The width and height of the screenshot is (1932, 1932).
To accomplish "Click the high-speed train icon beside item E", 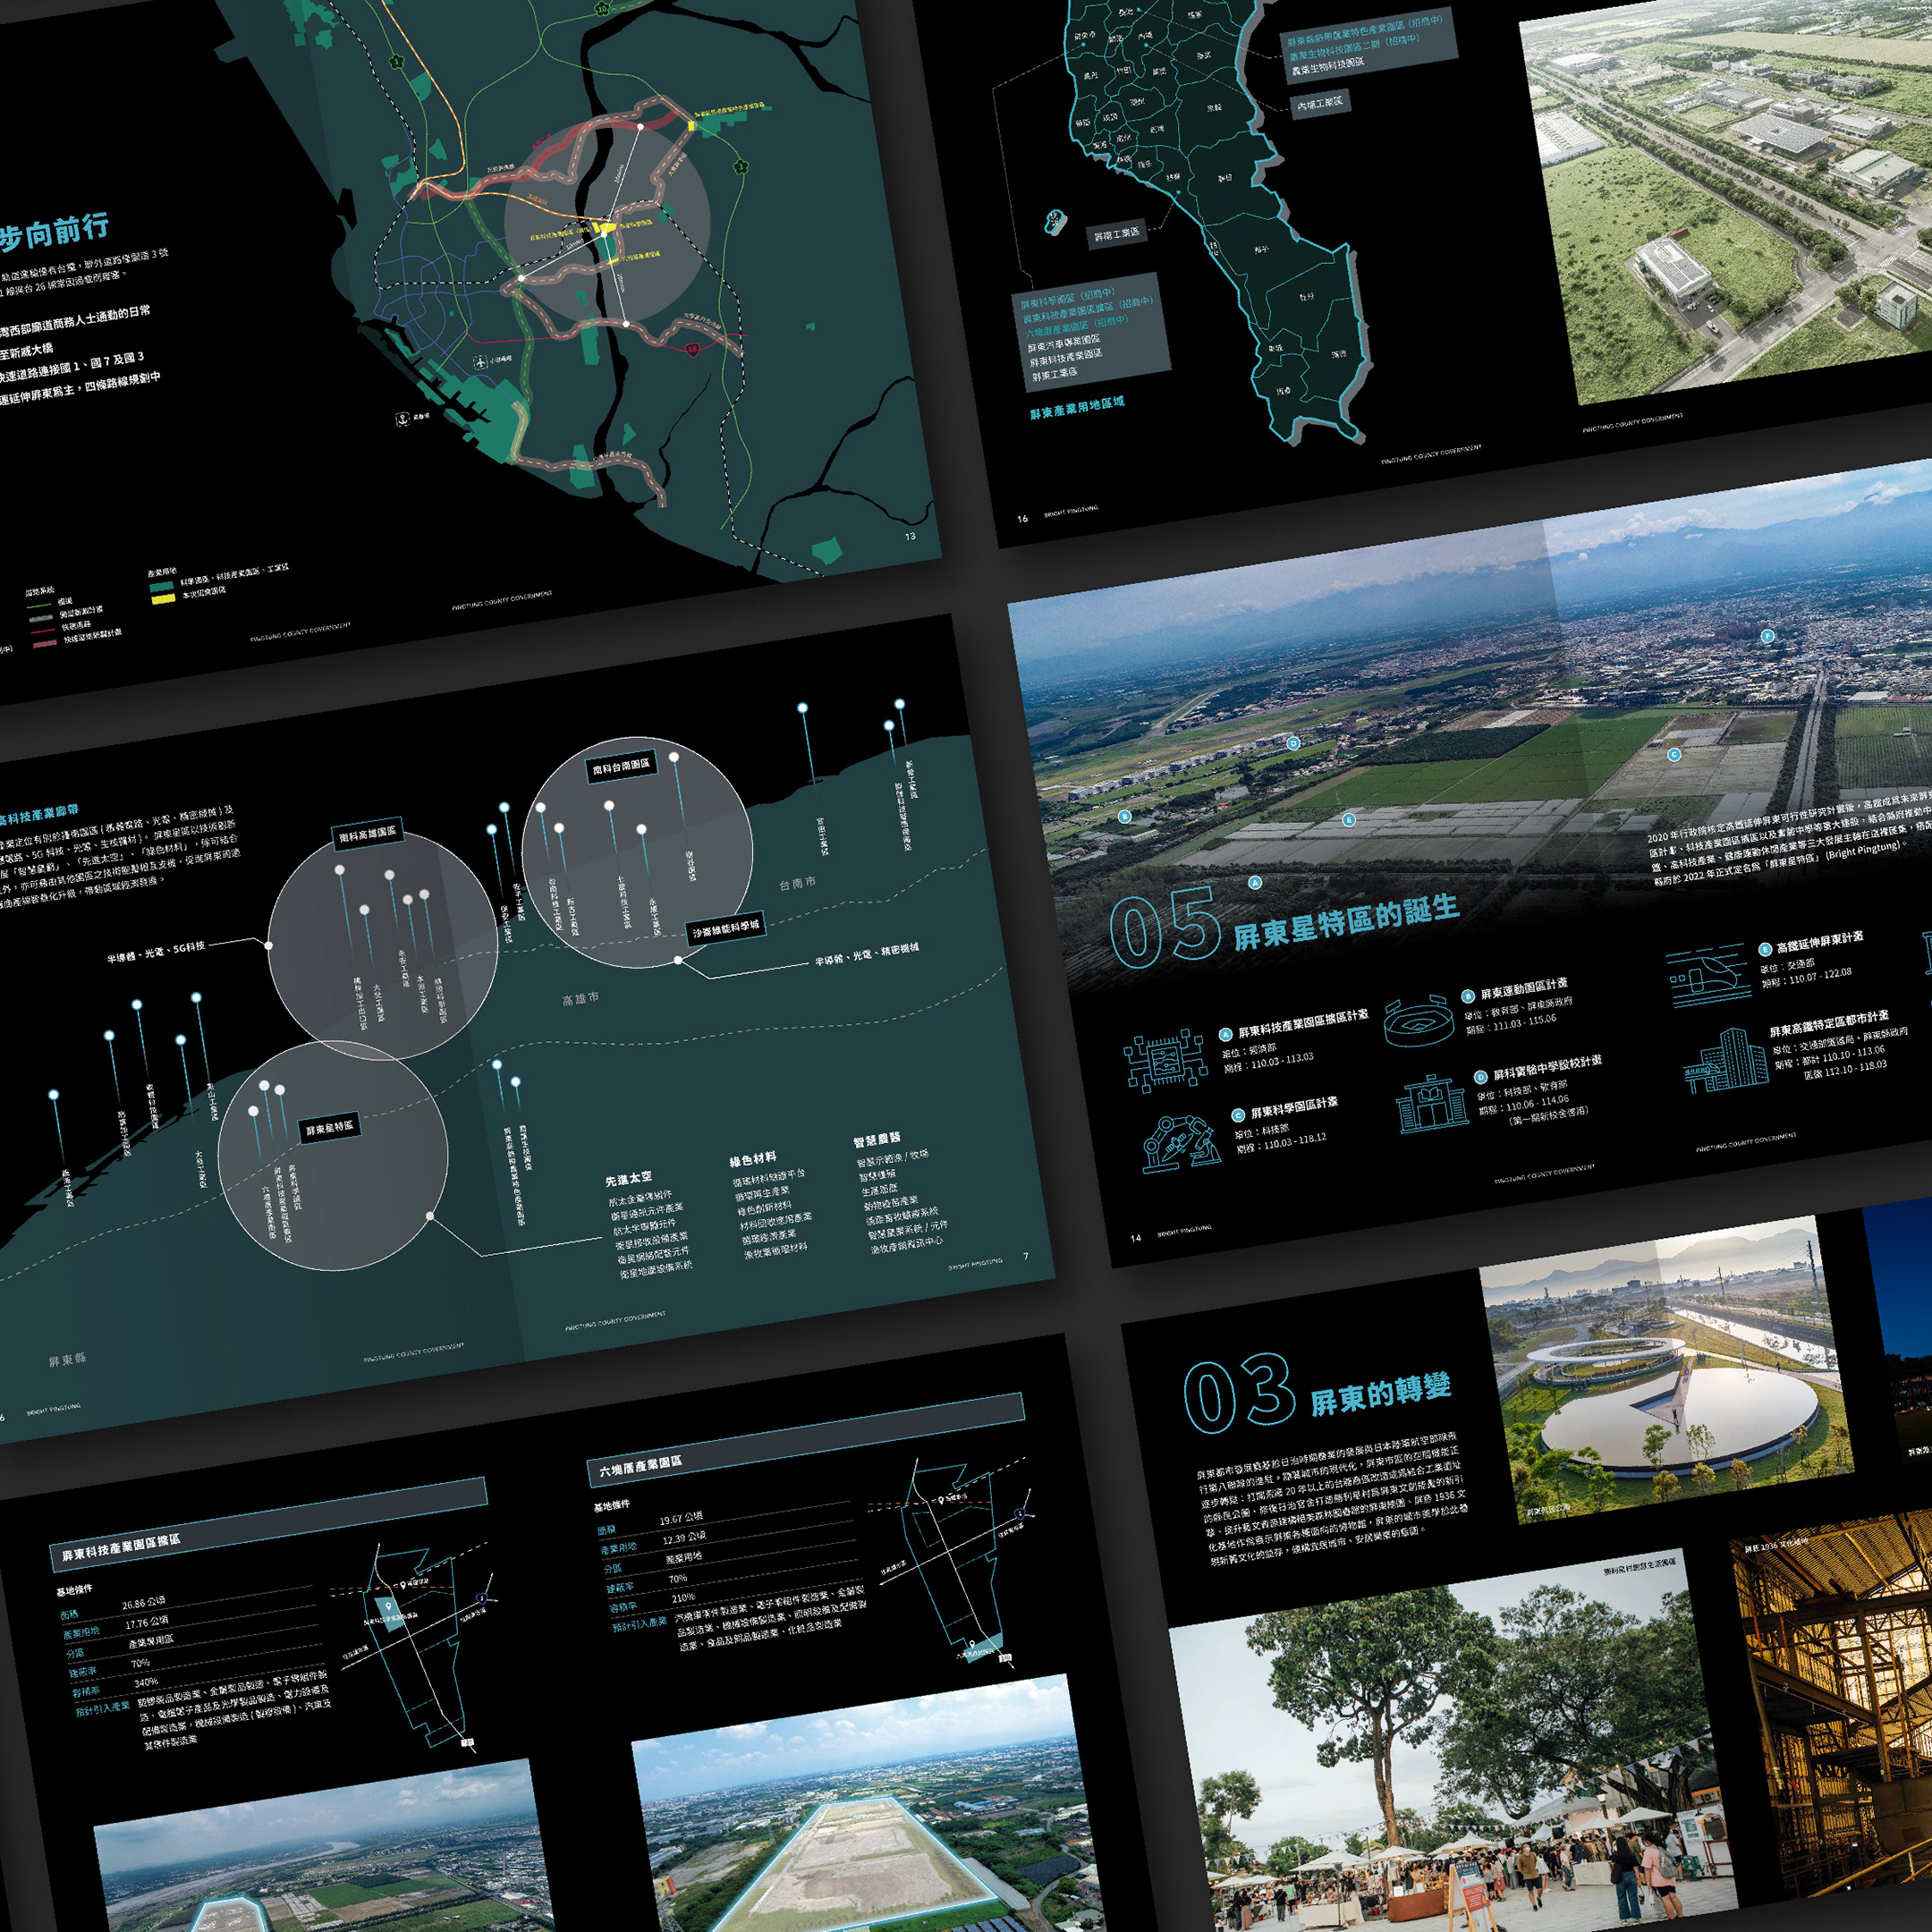I will pyautogui.click(x=1708, y=976).
